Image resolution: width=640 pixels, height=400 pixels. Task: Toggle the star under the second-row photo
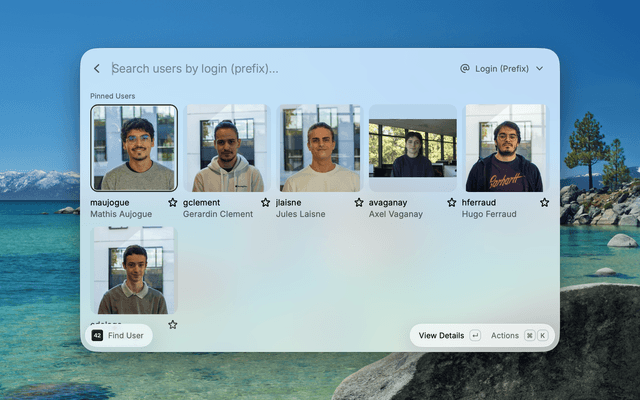tap(173, 325)
